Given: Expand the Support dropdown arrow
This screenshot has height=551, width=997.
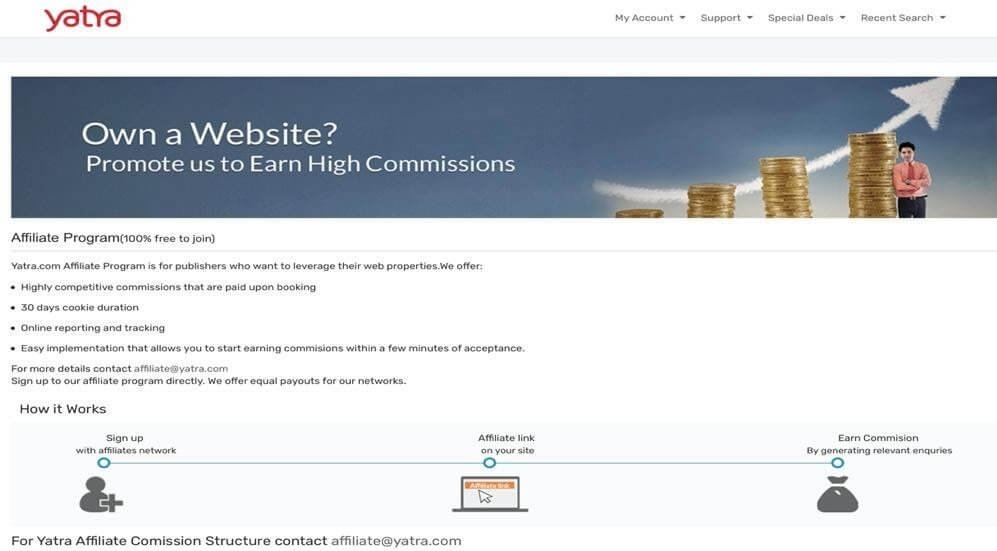Looking at the screenshot, I should click(x=750, y=18).
